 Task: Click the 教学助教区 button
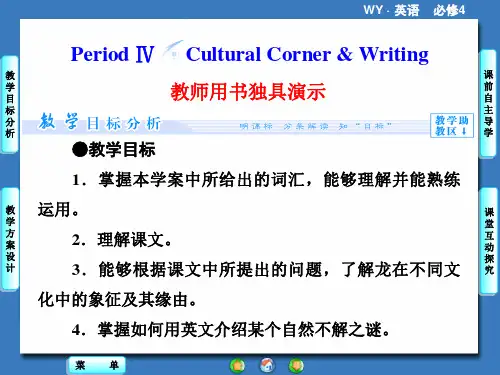click(452, 125)
